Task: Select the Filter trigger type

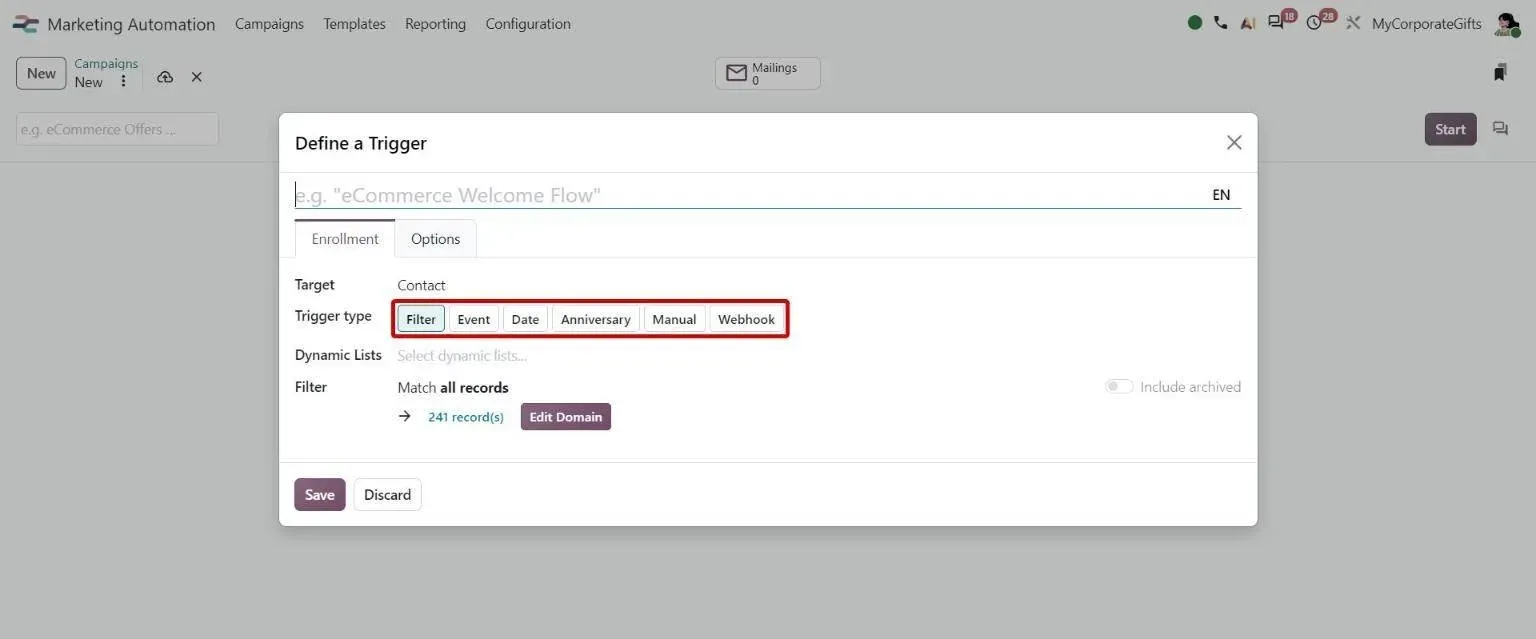Action: [x=421, y=319]
